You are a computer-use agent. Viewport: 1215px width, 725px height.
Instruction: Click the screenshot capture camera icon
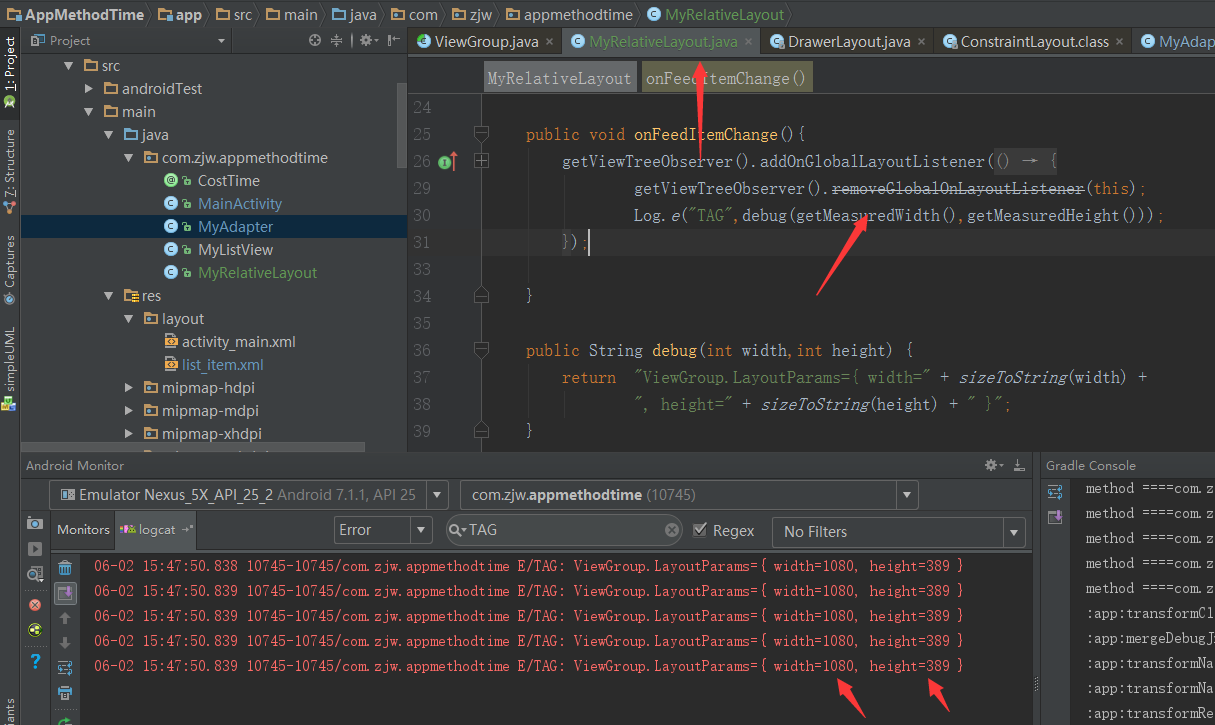point(35,523)
